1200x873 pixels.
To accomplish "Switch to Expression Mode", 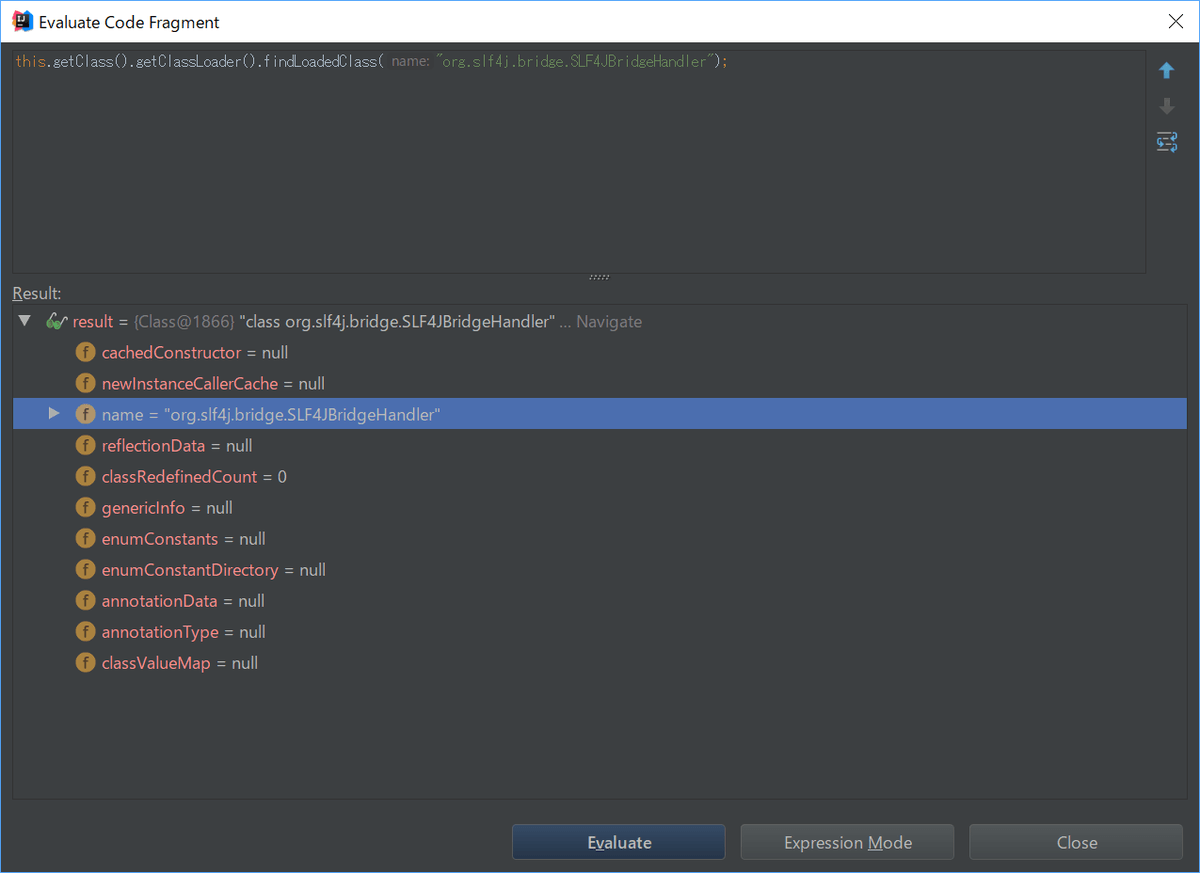I will pos(847,842).
